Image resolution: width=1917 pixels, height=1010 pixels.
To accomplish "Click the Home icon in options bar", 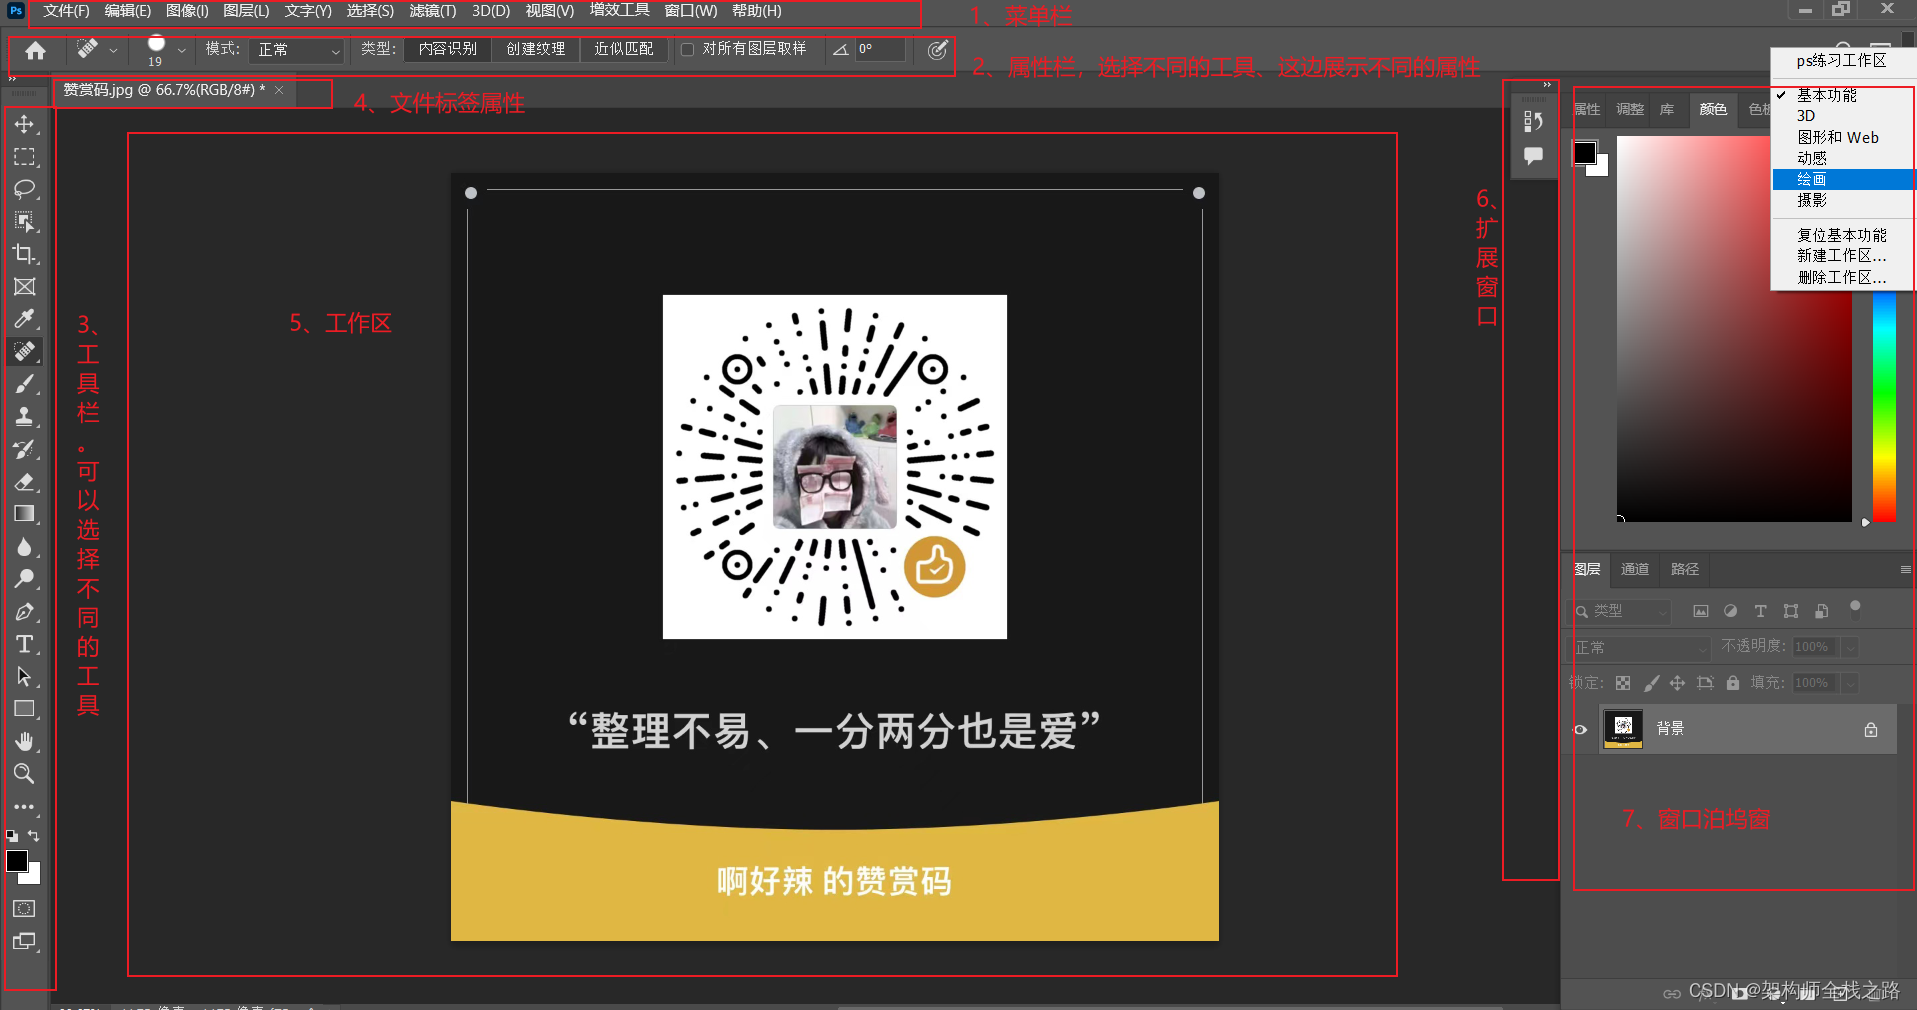I will 35,50.
